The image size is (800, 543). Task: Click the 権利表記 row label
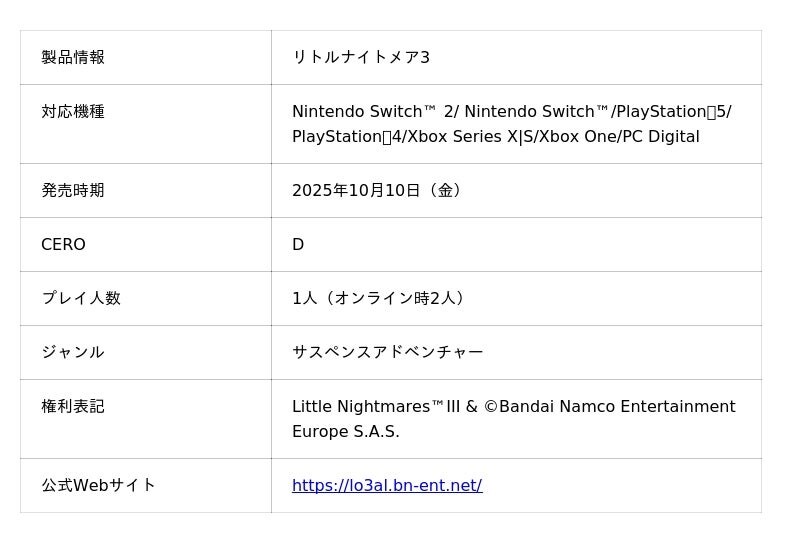tap(73, 407)
